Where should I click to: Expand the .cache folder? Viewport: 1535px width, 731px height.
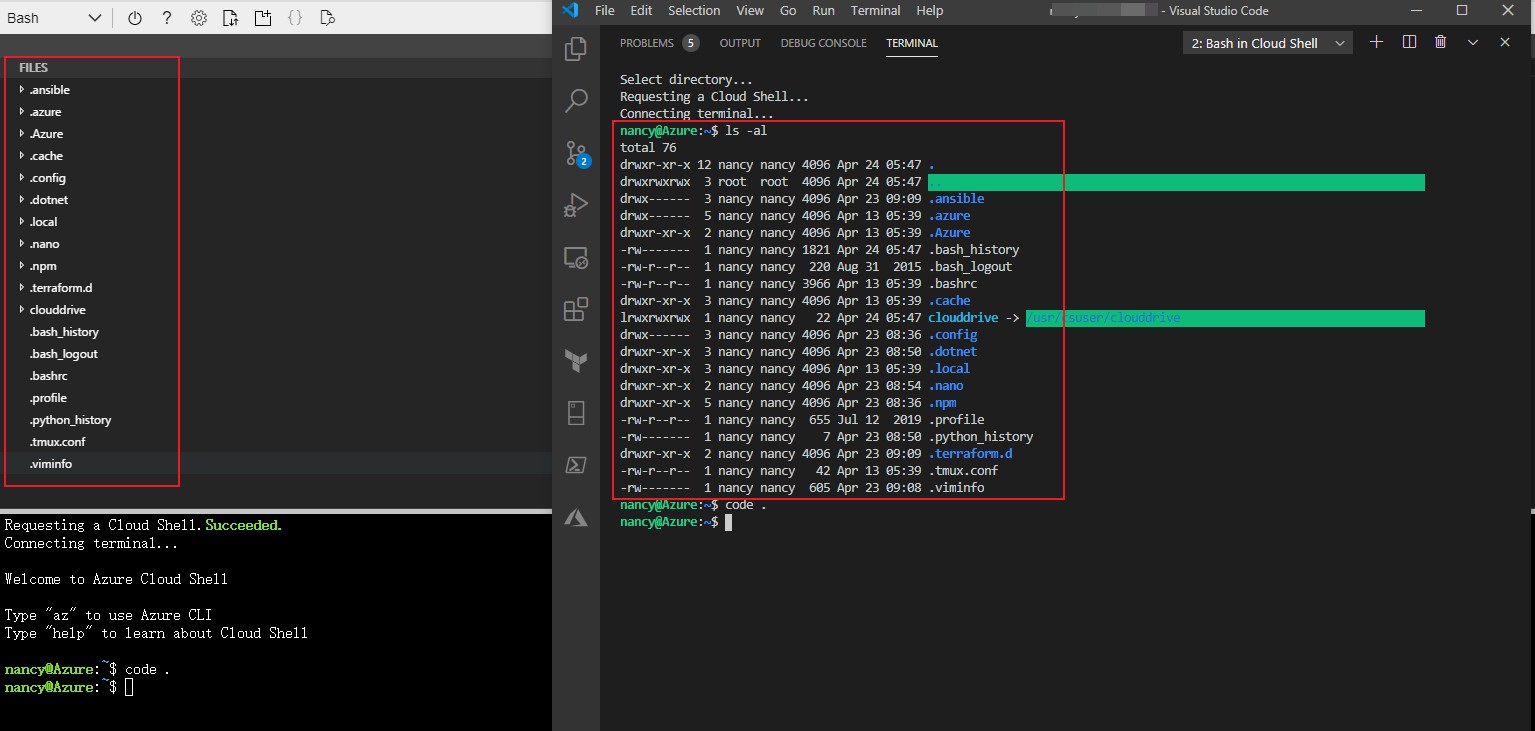[x=46, y=156]
